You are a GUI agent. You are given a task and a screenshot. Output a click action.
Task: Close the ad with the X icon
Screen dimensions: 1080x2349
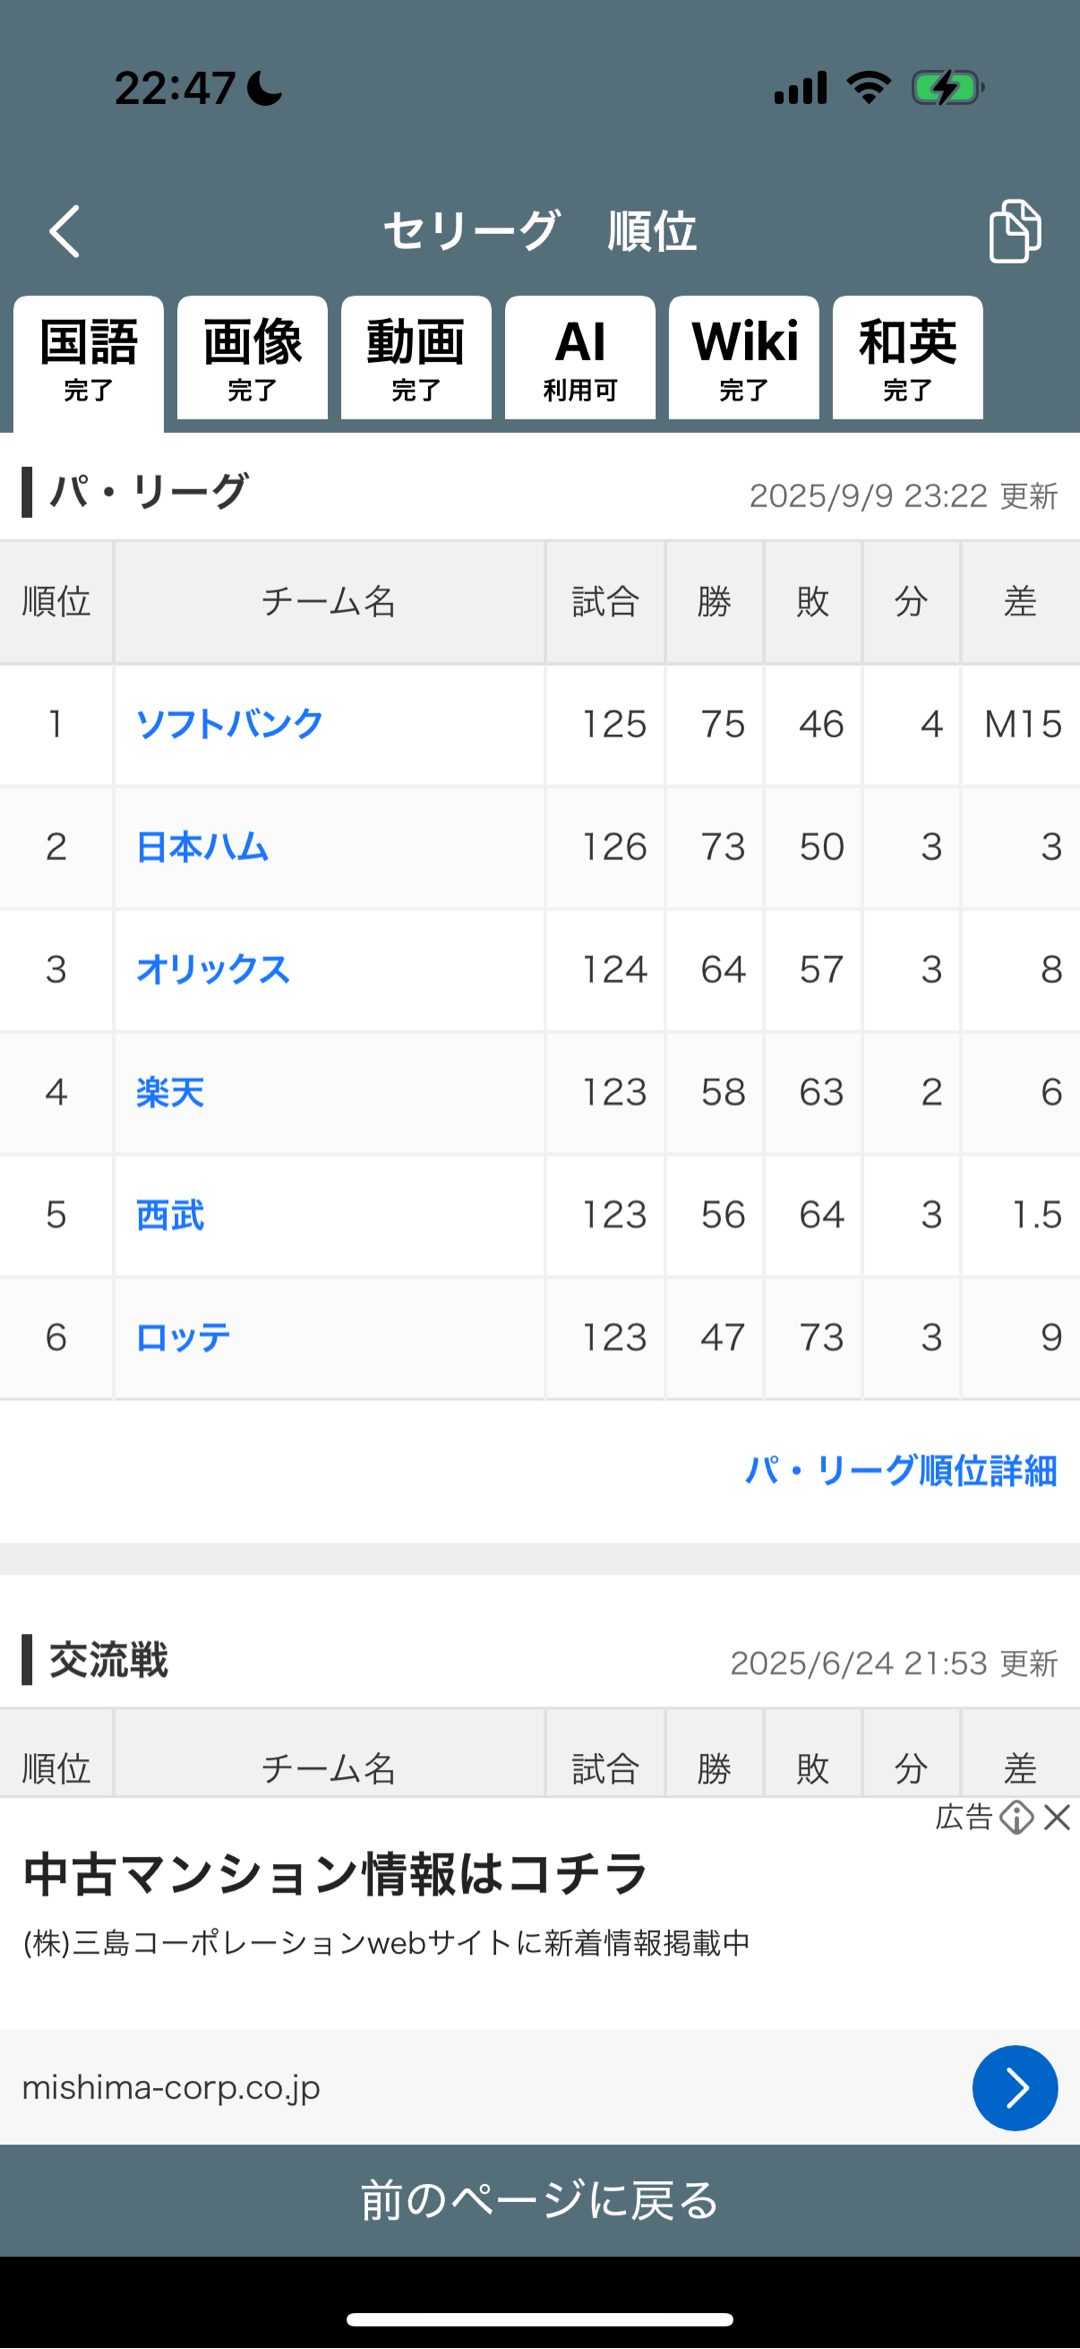1057,1817
